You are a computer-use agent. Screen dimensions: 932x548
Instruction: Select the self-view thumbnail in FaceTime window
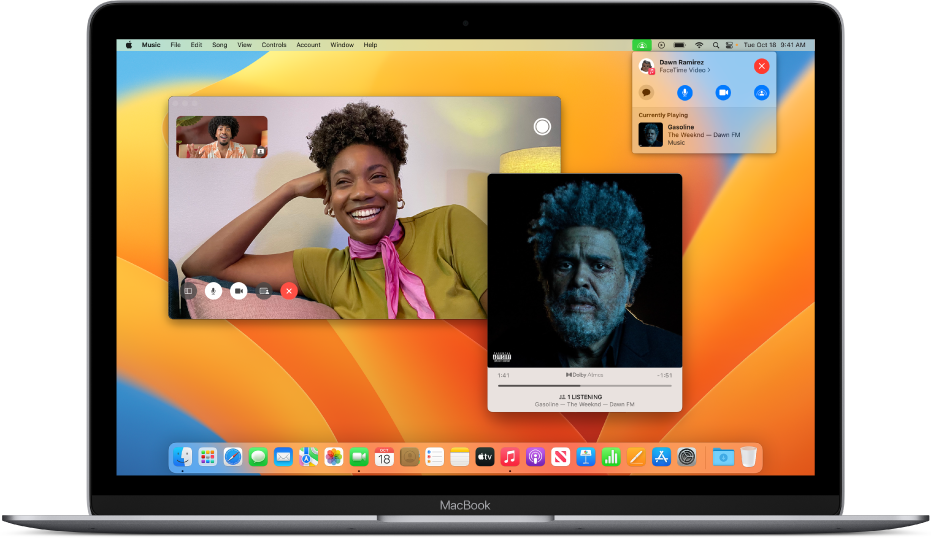click(222, 137)
